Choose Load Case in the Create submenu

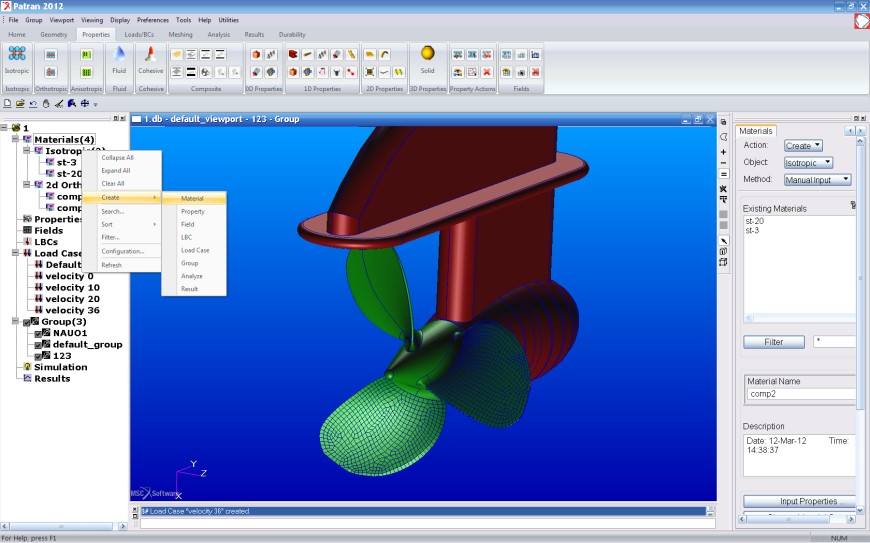click(x=194, y=250)
